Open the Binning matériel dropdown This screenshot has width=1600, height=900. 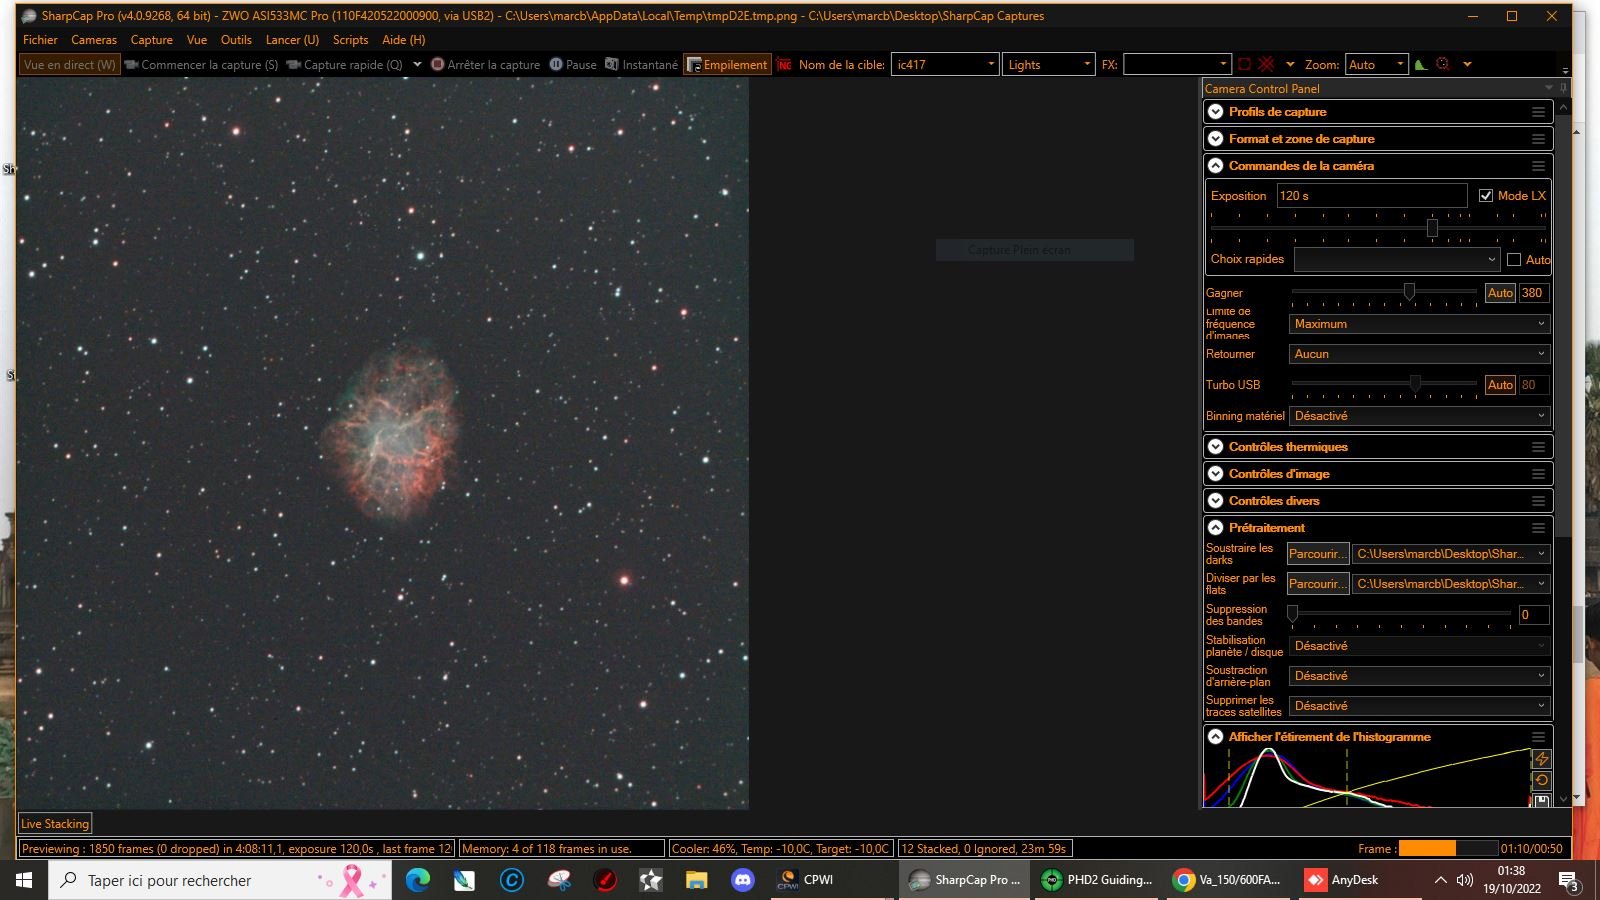(1419, 416)
